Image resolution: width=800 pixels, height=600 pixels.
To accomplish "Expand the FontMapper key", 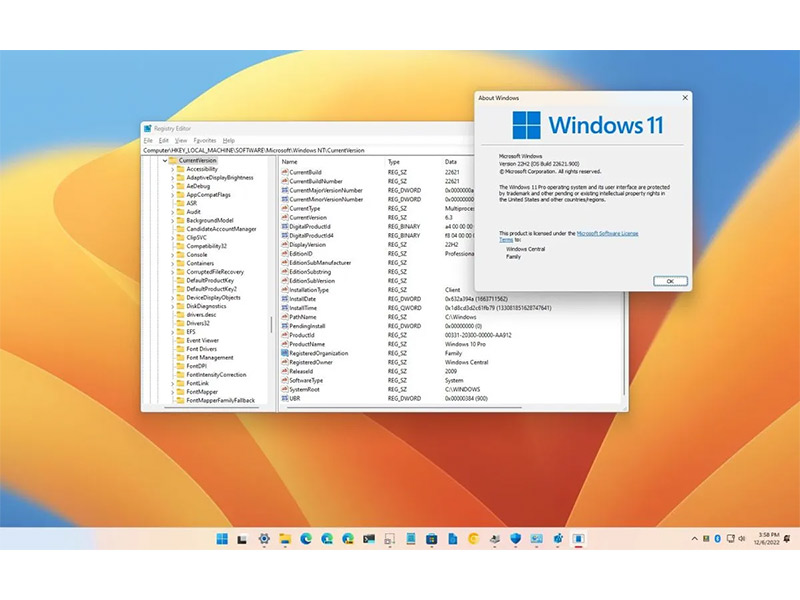I will tap(172, 392).
